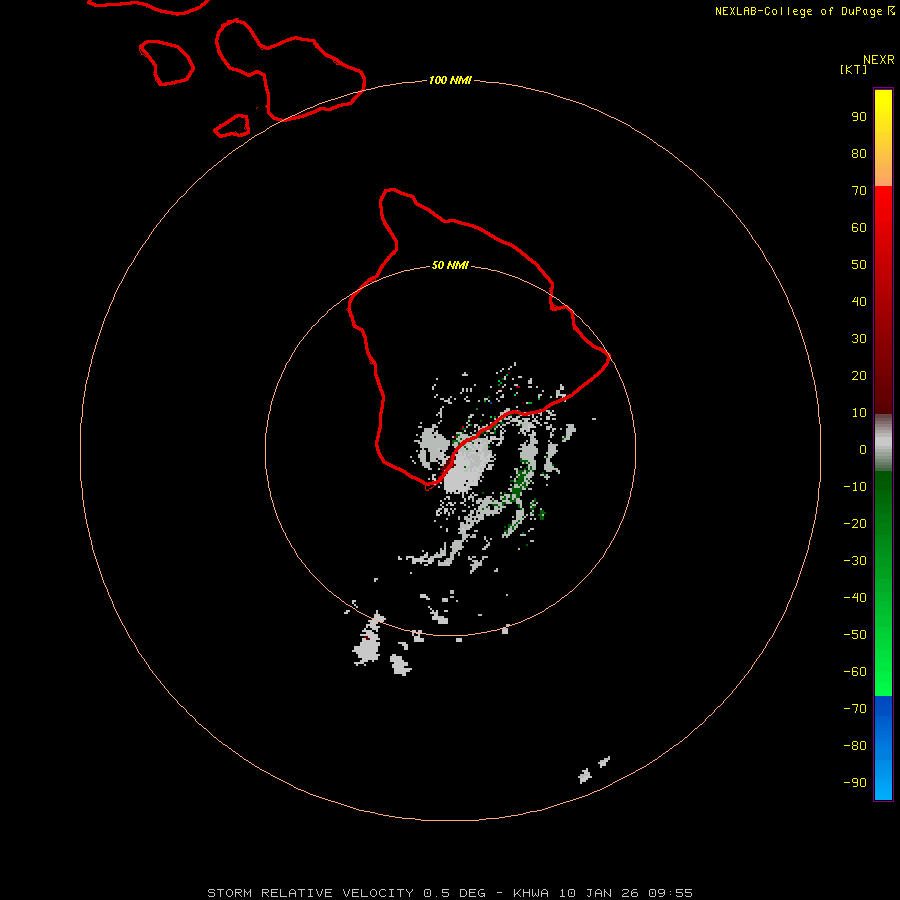Screen dimensions: 900x900
Task: Click the '100 NMI' range ring label
Action: (450, 80)
